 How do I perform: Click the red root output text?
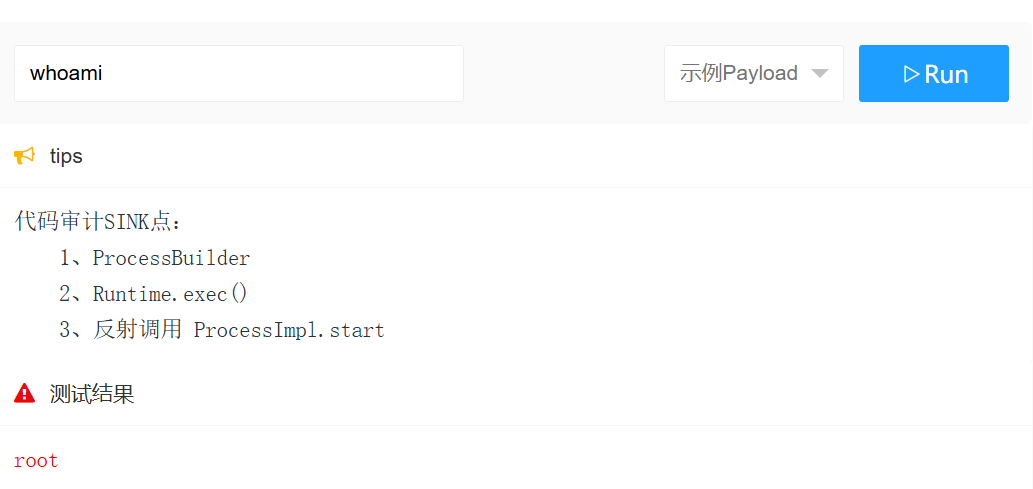pyautogui.click(x=36, y=461)
